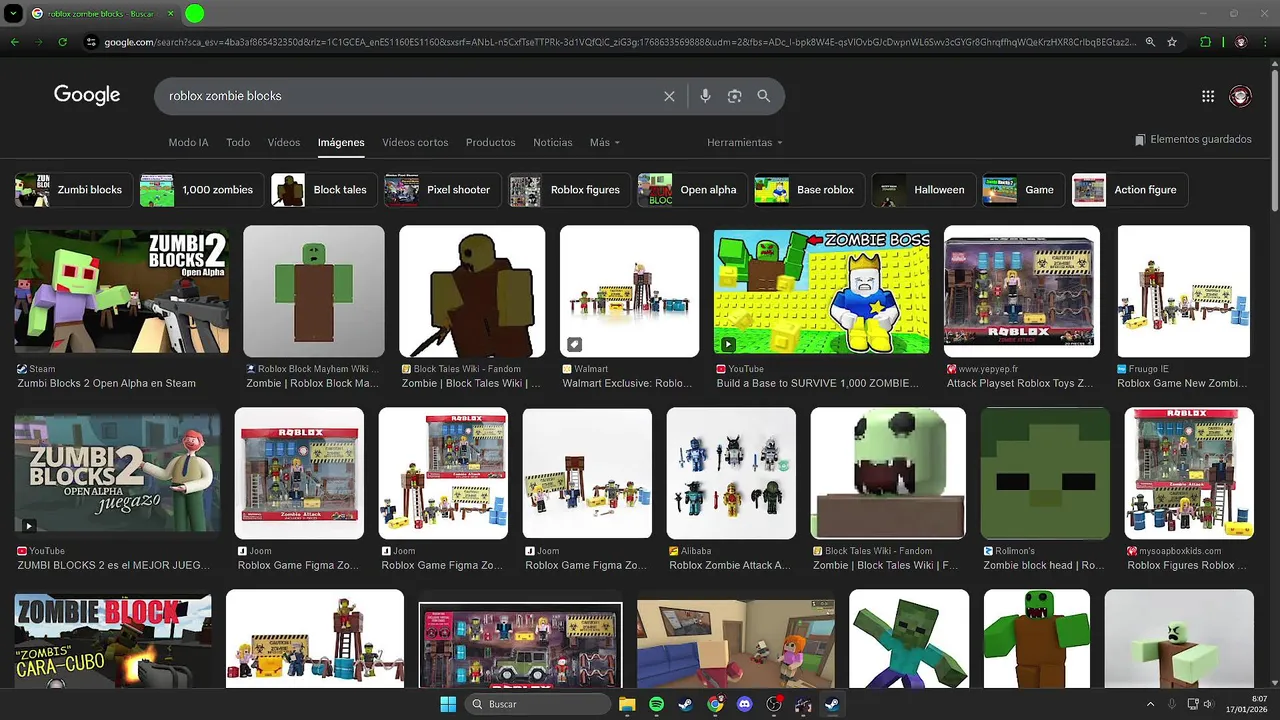This screenshot has width=1280, height=720.
Task: Select the Imágenes tab
Action: (341, 142)
